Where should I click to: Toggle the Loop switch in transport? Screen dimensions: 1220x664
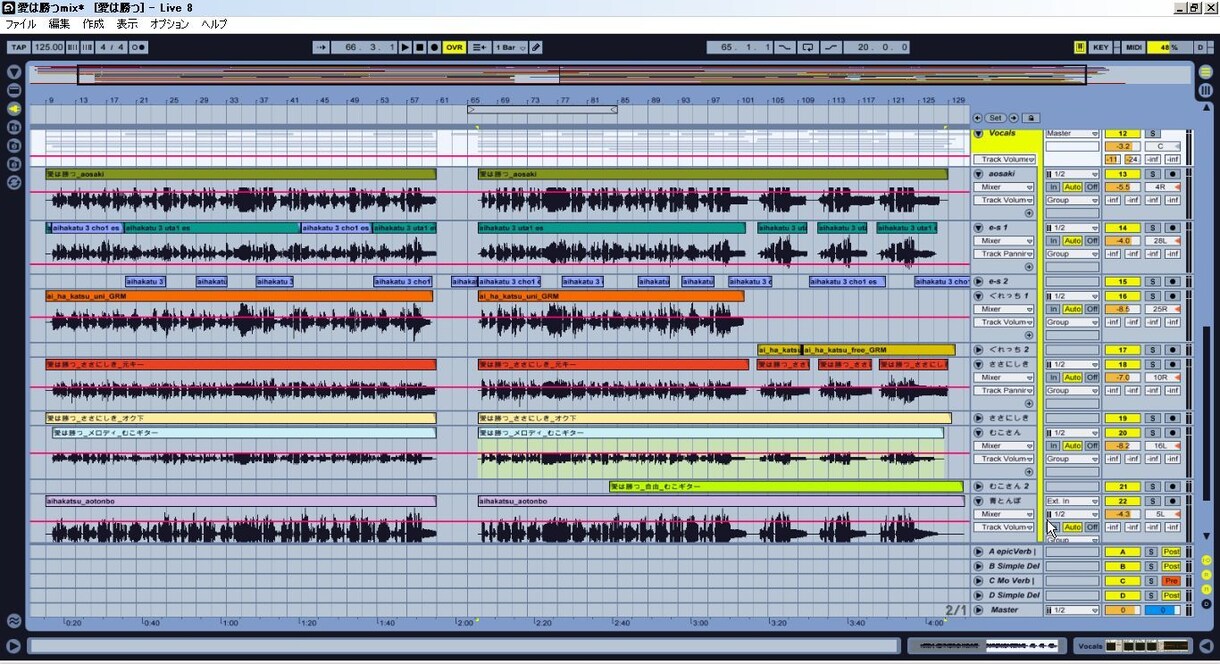808,47
